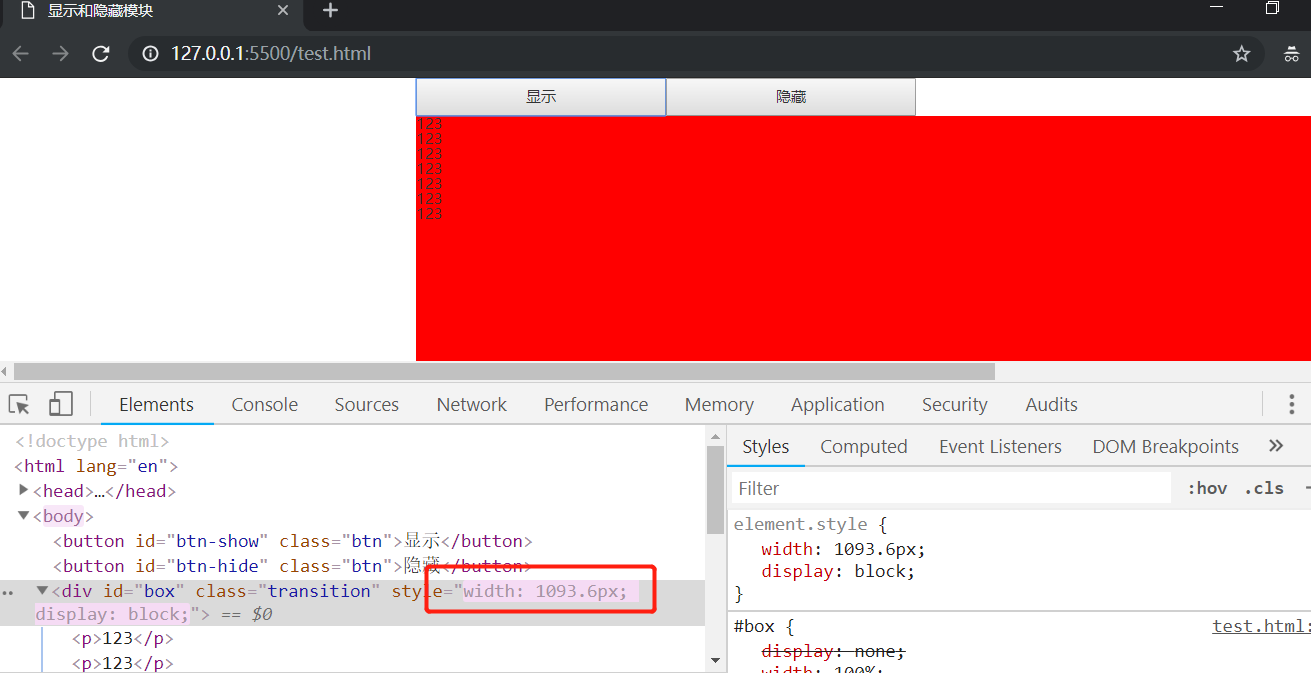1311x673 pixels.
Task: Expand the head node
Action: coord(24,490)
